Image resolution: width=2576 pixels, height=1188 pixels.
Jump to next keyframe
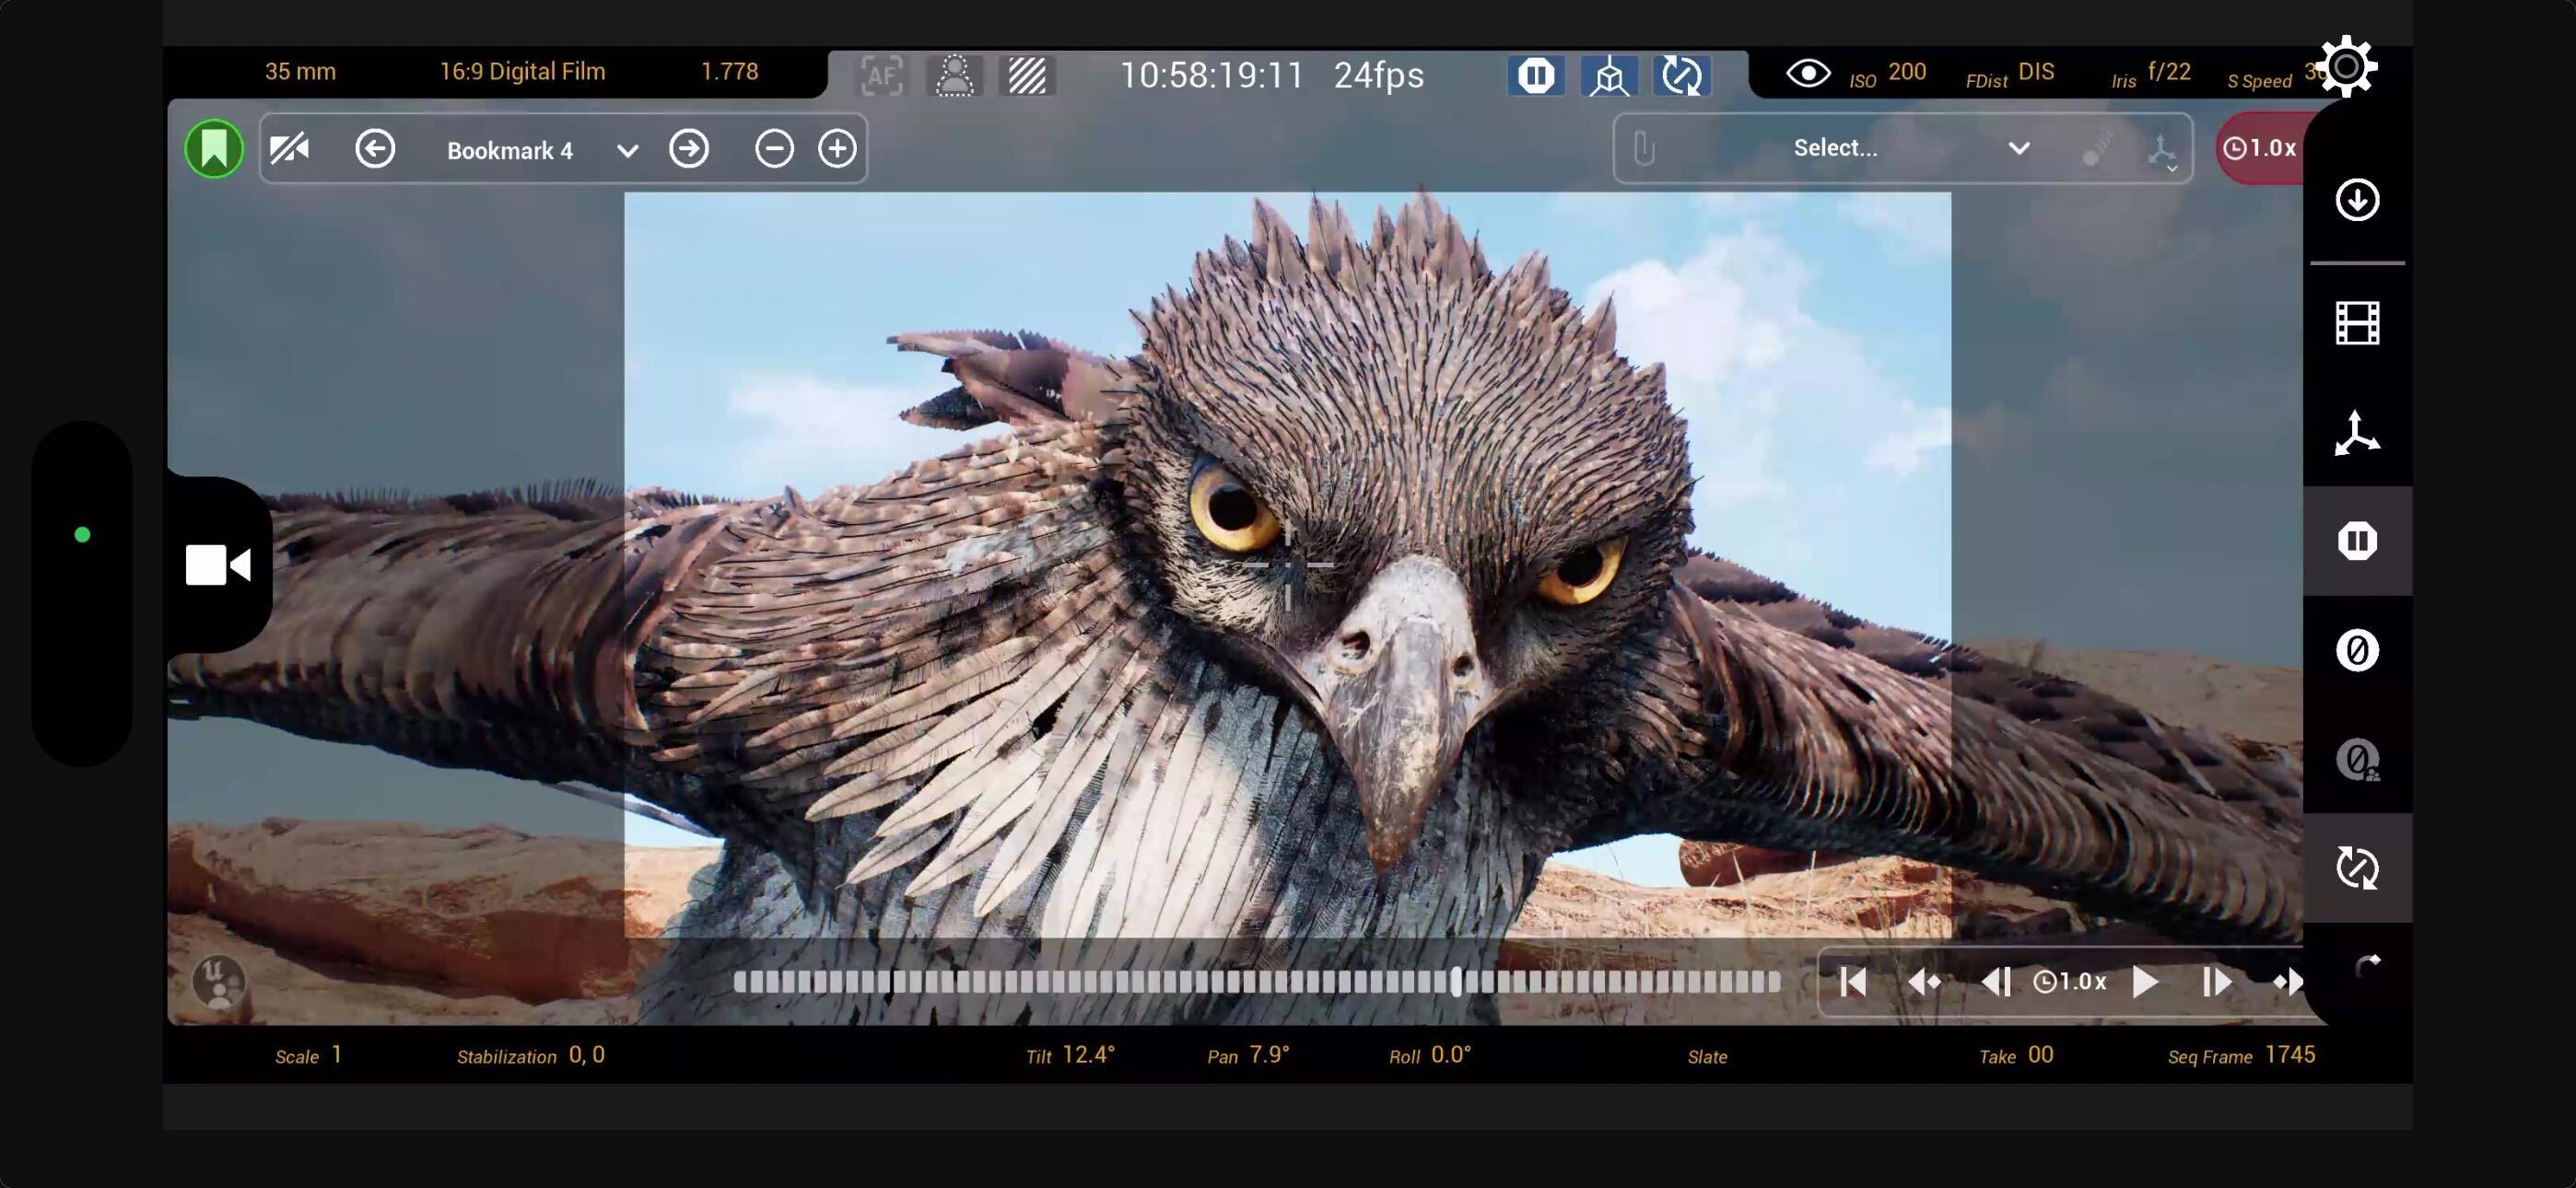2288,982
